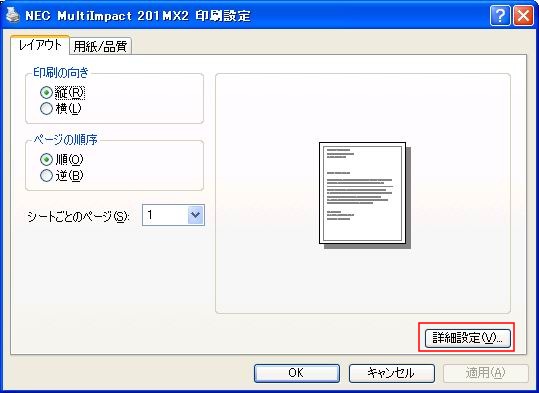Confirm with the OK button
Viewport: 539px width, 393px height.
(297, 373)
